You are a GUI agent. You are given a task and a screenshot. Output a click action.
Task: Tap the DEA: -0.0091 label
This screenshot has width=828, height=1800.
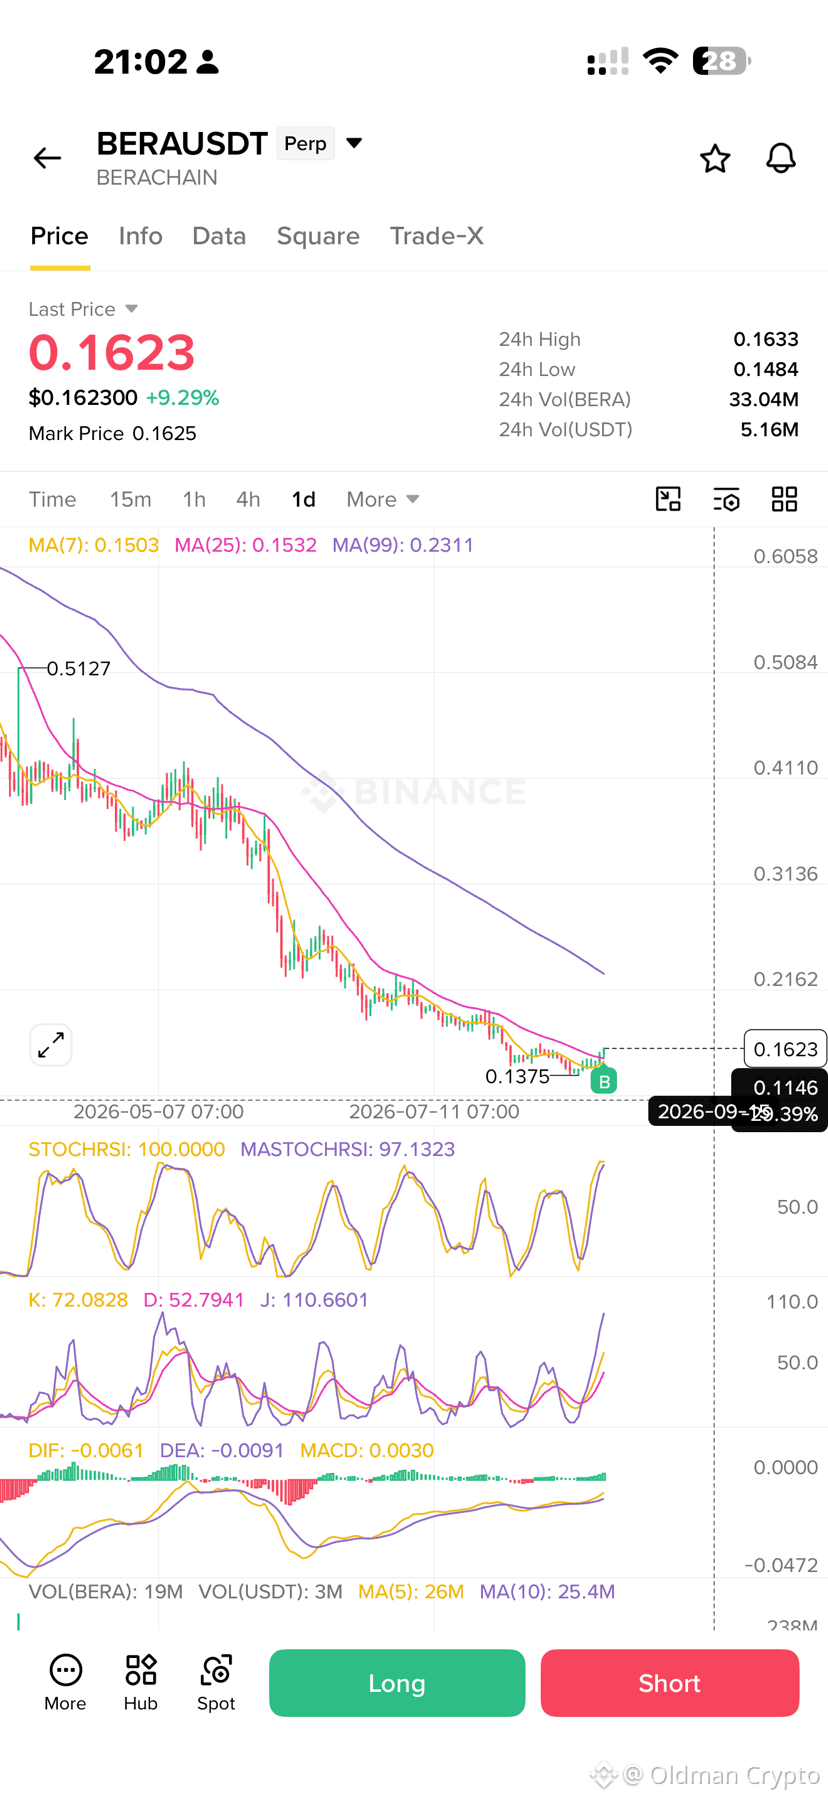(x=222, y=1450)
